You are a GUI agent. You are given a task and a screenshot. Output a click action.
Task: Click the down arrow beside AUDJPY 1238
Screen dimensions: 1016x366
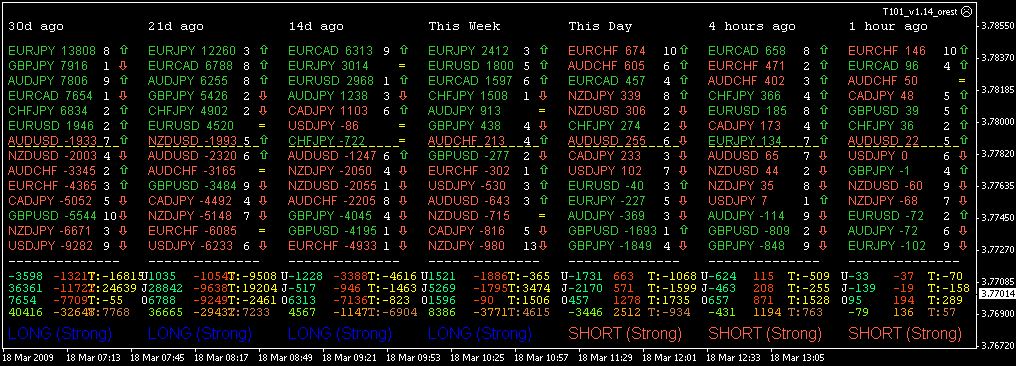[x=404, y=96]
